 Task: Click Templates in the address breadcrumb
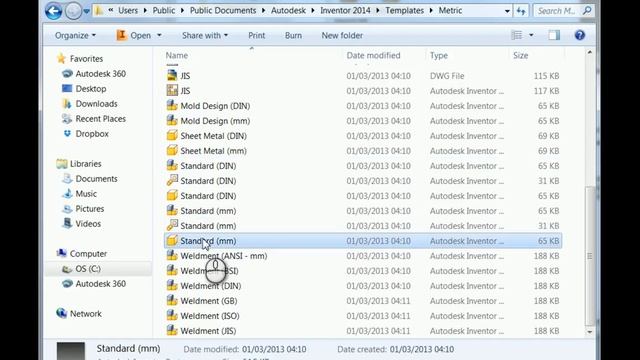404,11
